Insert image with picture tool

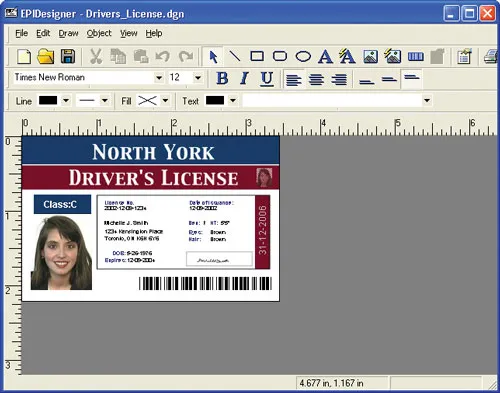[370, 56]
